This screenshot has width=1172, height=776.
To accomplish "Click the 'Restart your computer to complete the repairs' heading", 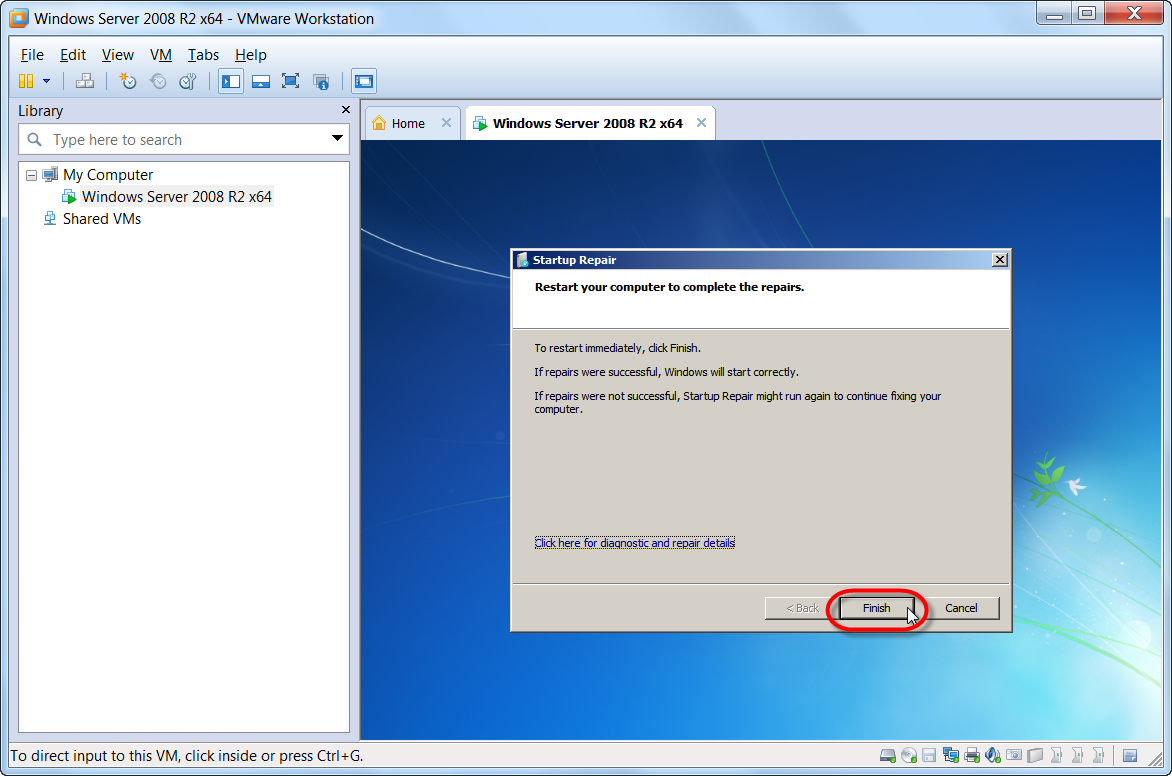I will (669, 287).
